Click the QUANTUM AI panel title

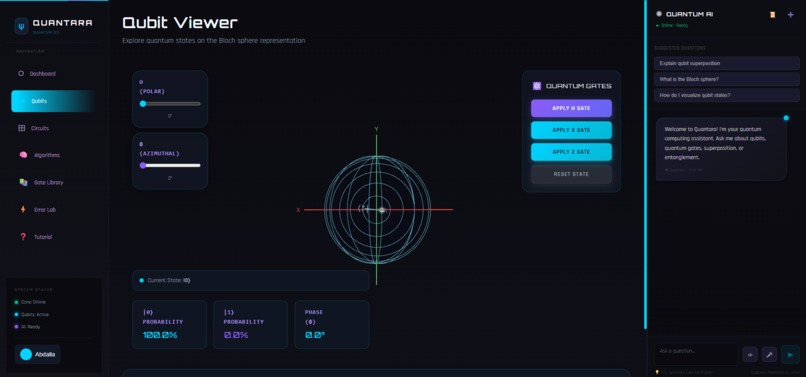(689, 14)
